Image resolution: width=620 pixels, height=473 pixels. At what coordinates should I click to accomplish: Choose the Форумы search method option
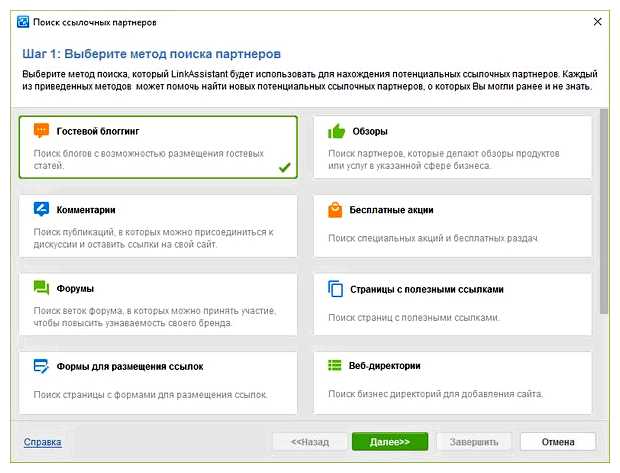(x=157, y=304)
